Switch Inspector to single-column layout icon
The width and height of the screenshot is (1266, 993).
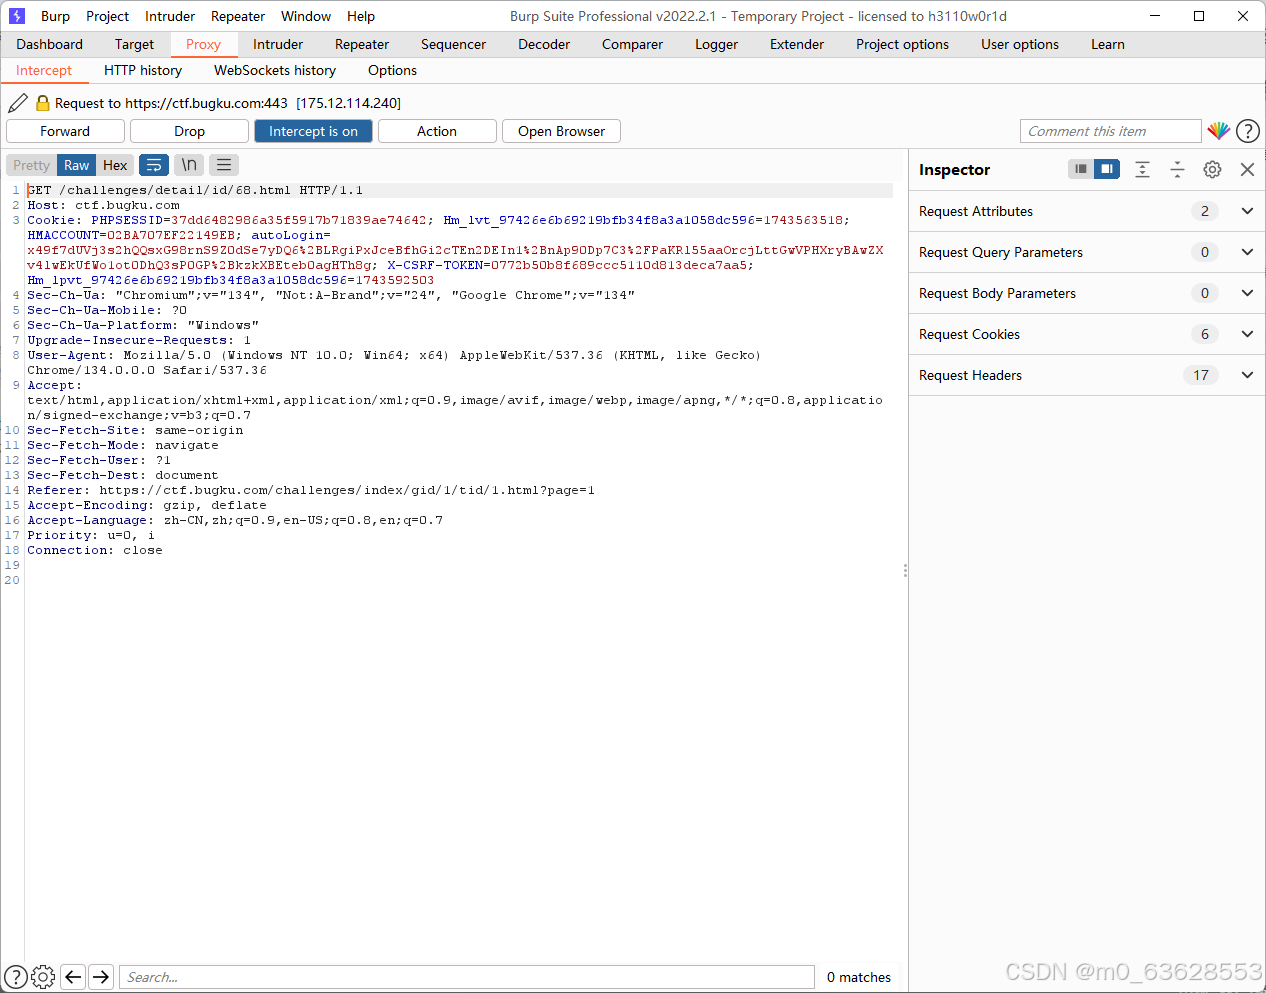pos(1081,169)
